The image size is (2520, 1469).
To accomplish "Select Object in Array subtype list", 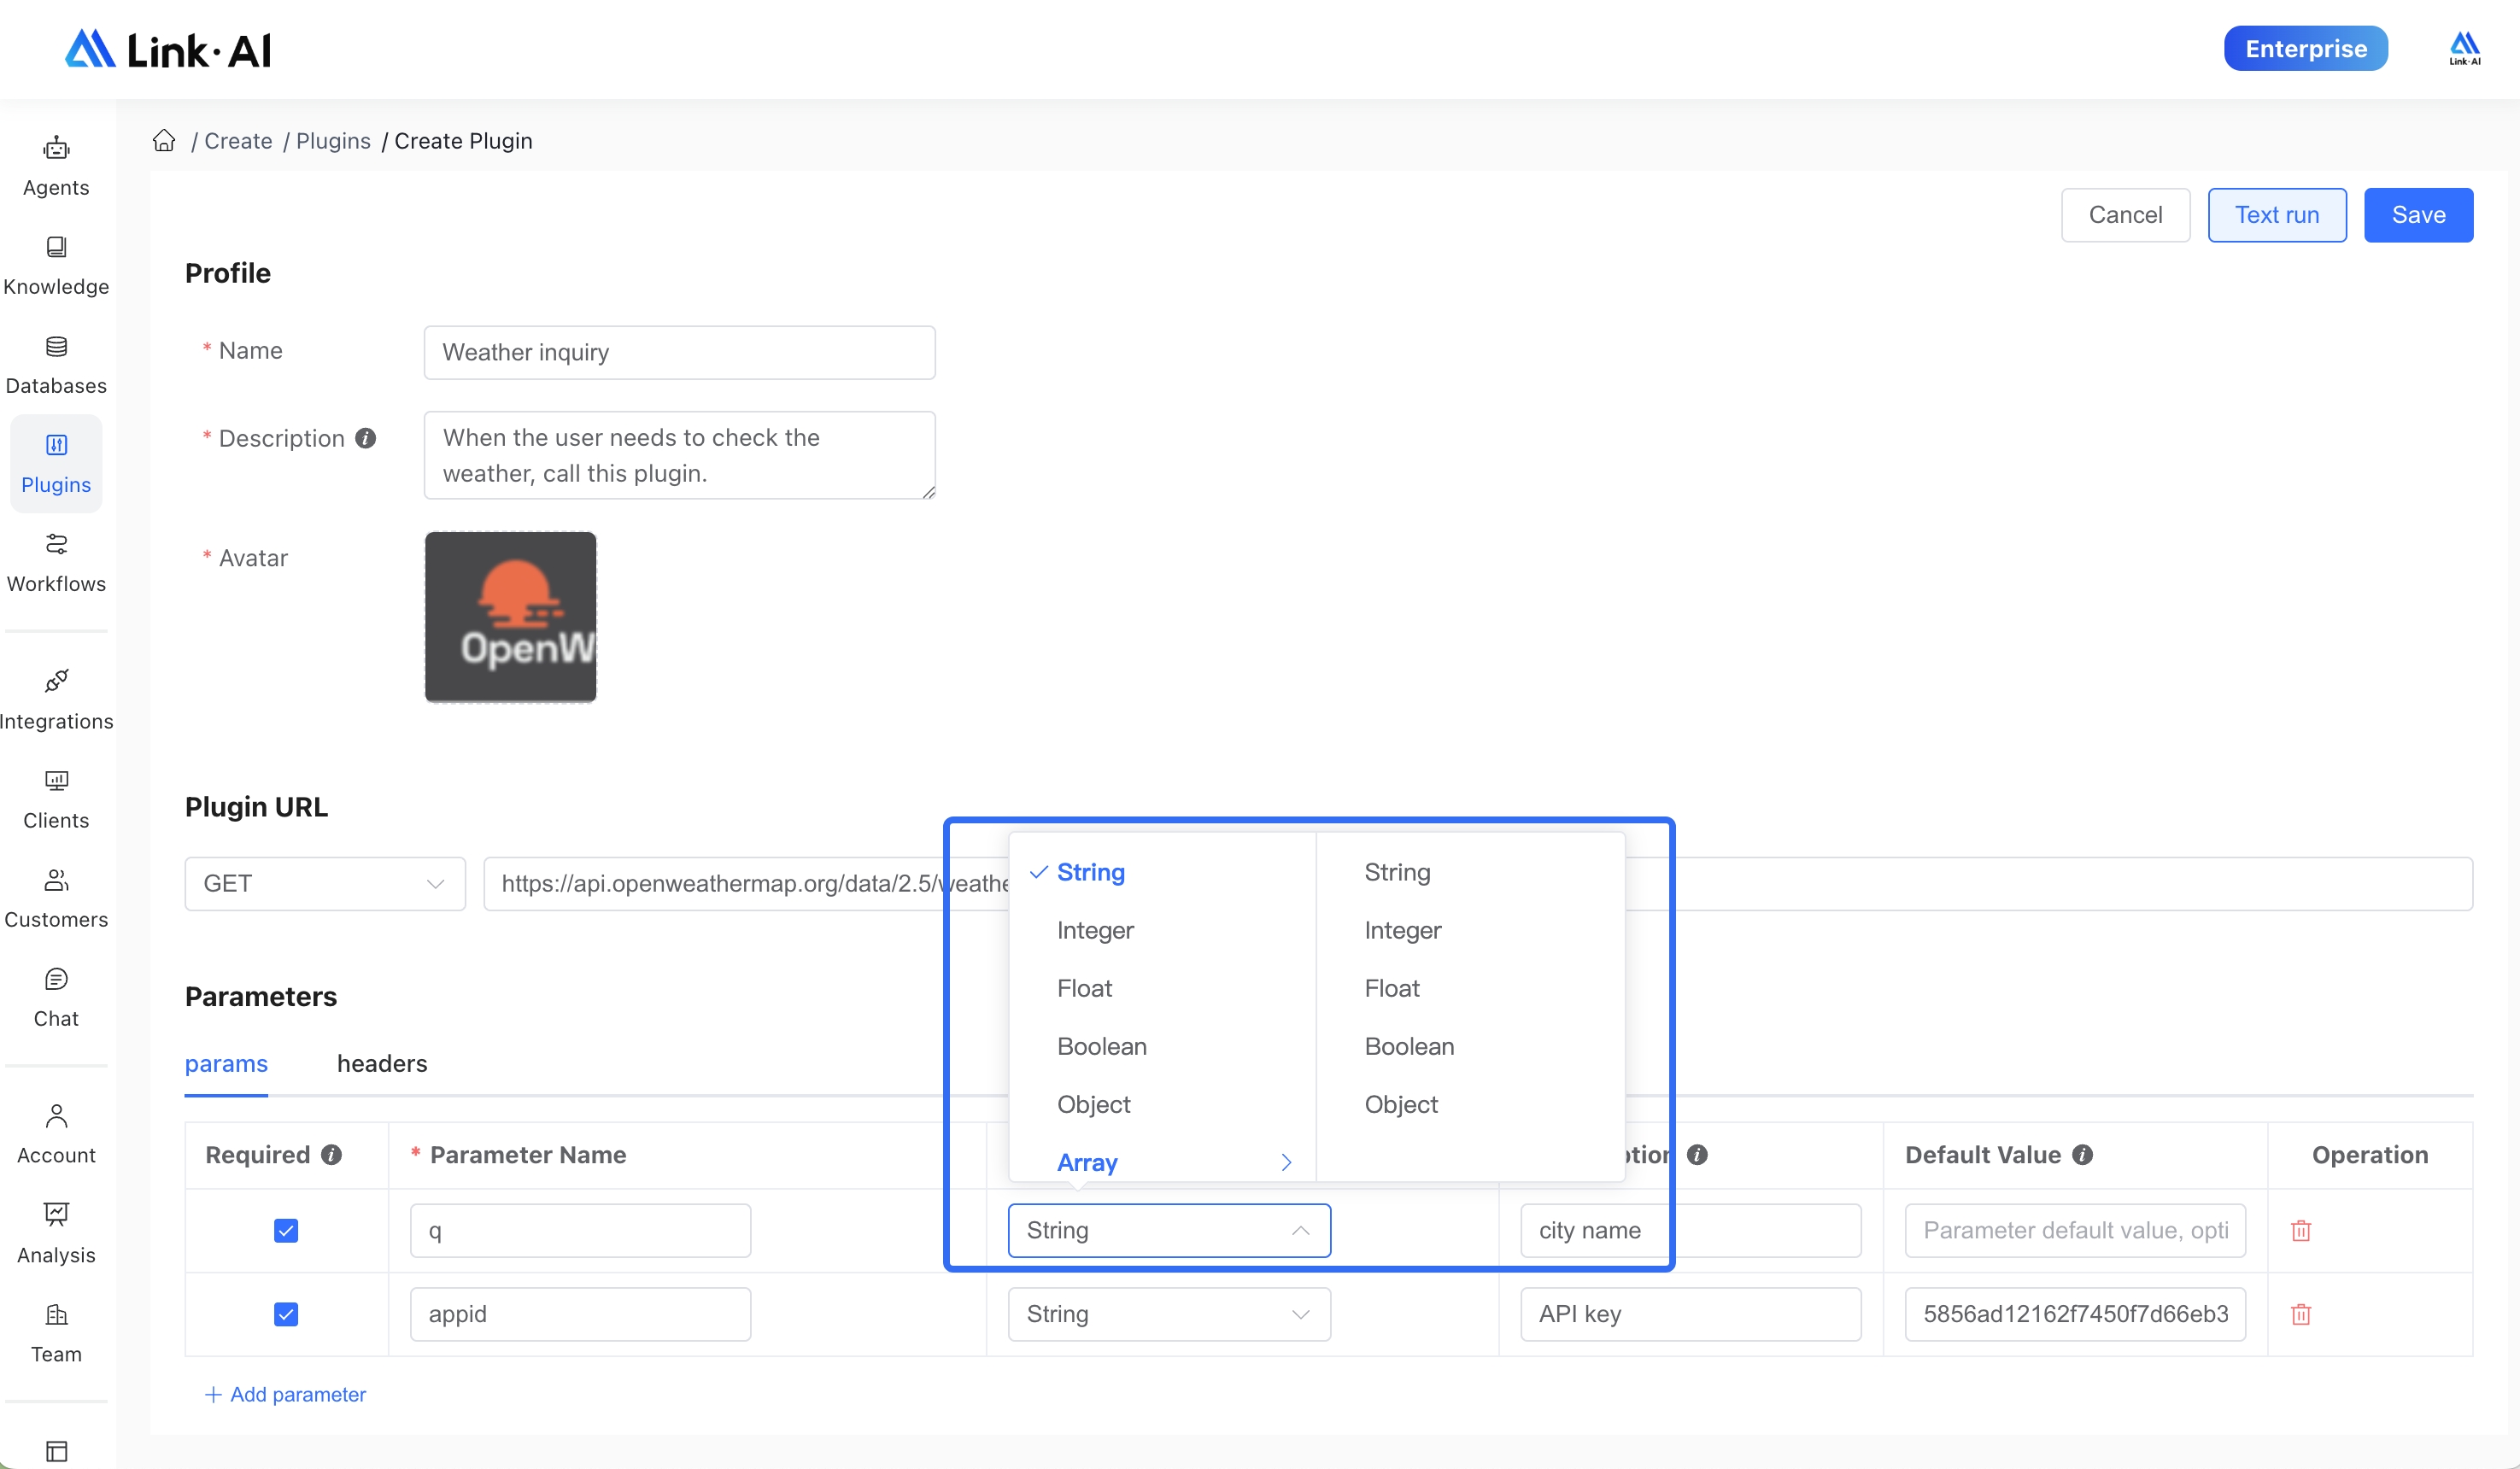I will (x=1471, y=1104).
